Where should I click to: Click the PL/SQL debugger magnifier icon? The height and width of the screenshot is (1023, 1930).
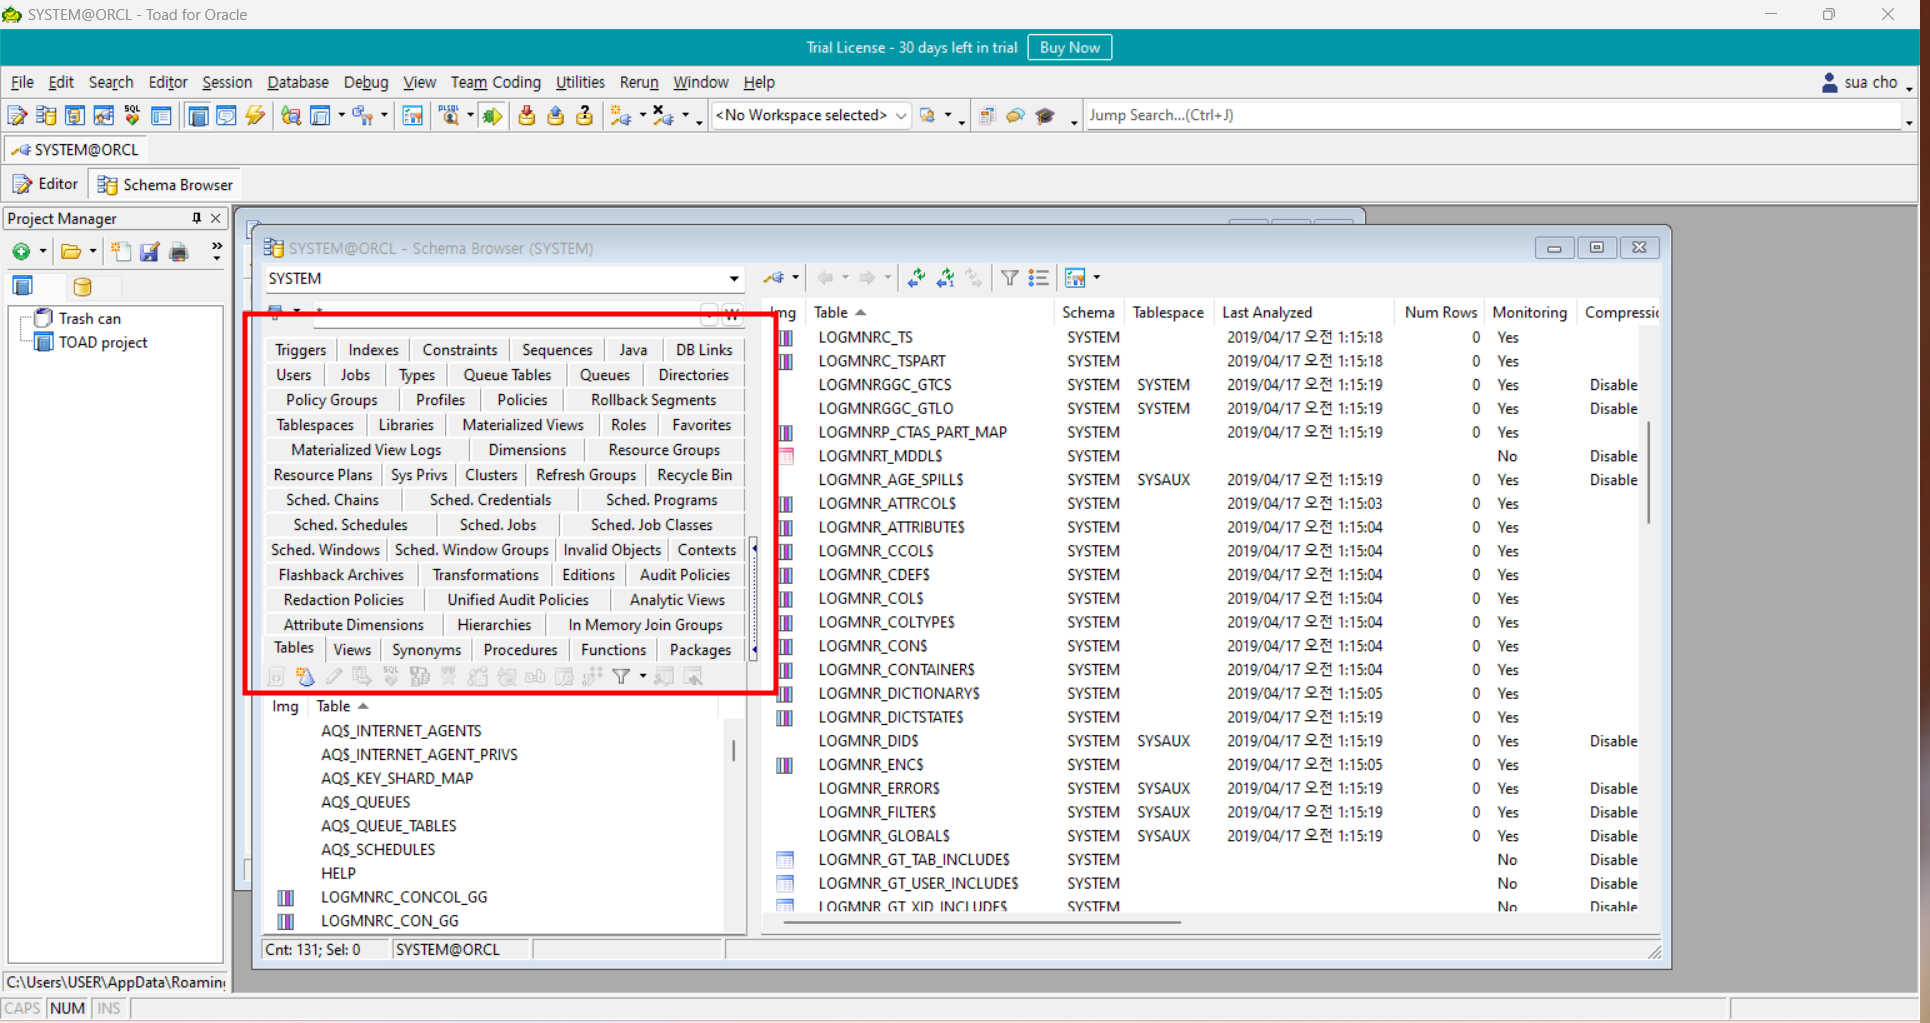pyautogui.click(x=449, y=116)
